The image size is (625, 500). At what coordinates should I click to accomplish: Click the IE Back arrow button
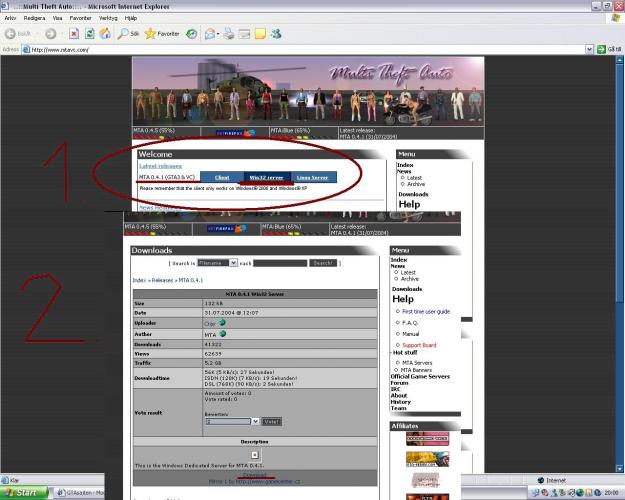point(12,32)
